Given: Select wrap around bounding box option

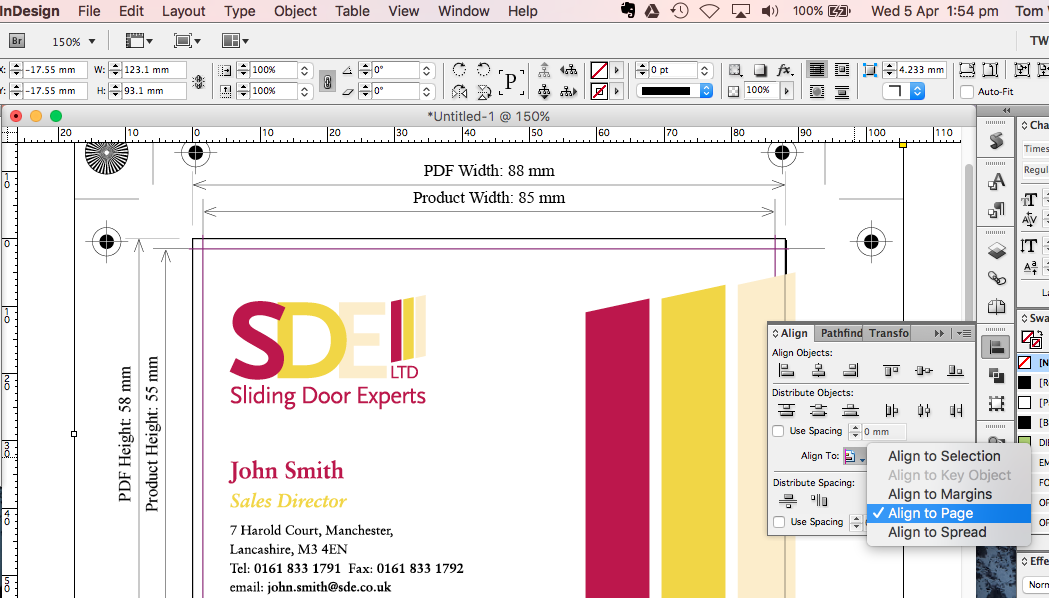Looking at the screenshot, I should tap(842, 70).
